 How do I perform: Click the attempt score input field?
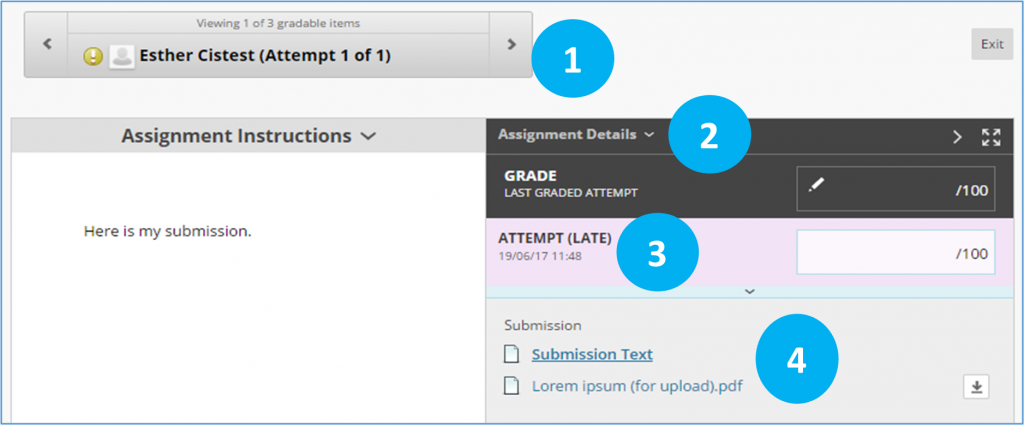tap(895, 252)
